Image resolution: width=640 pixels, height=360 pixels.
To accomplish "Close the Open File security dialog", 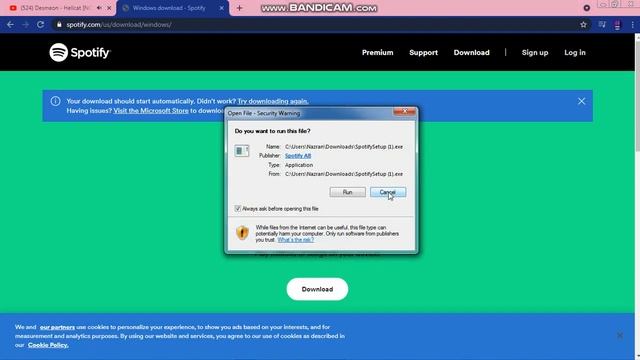I will pyautogui.click(x=404, y=111).
